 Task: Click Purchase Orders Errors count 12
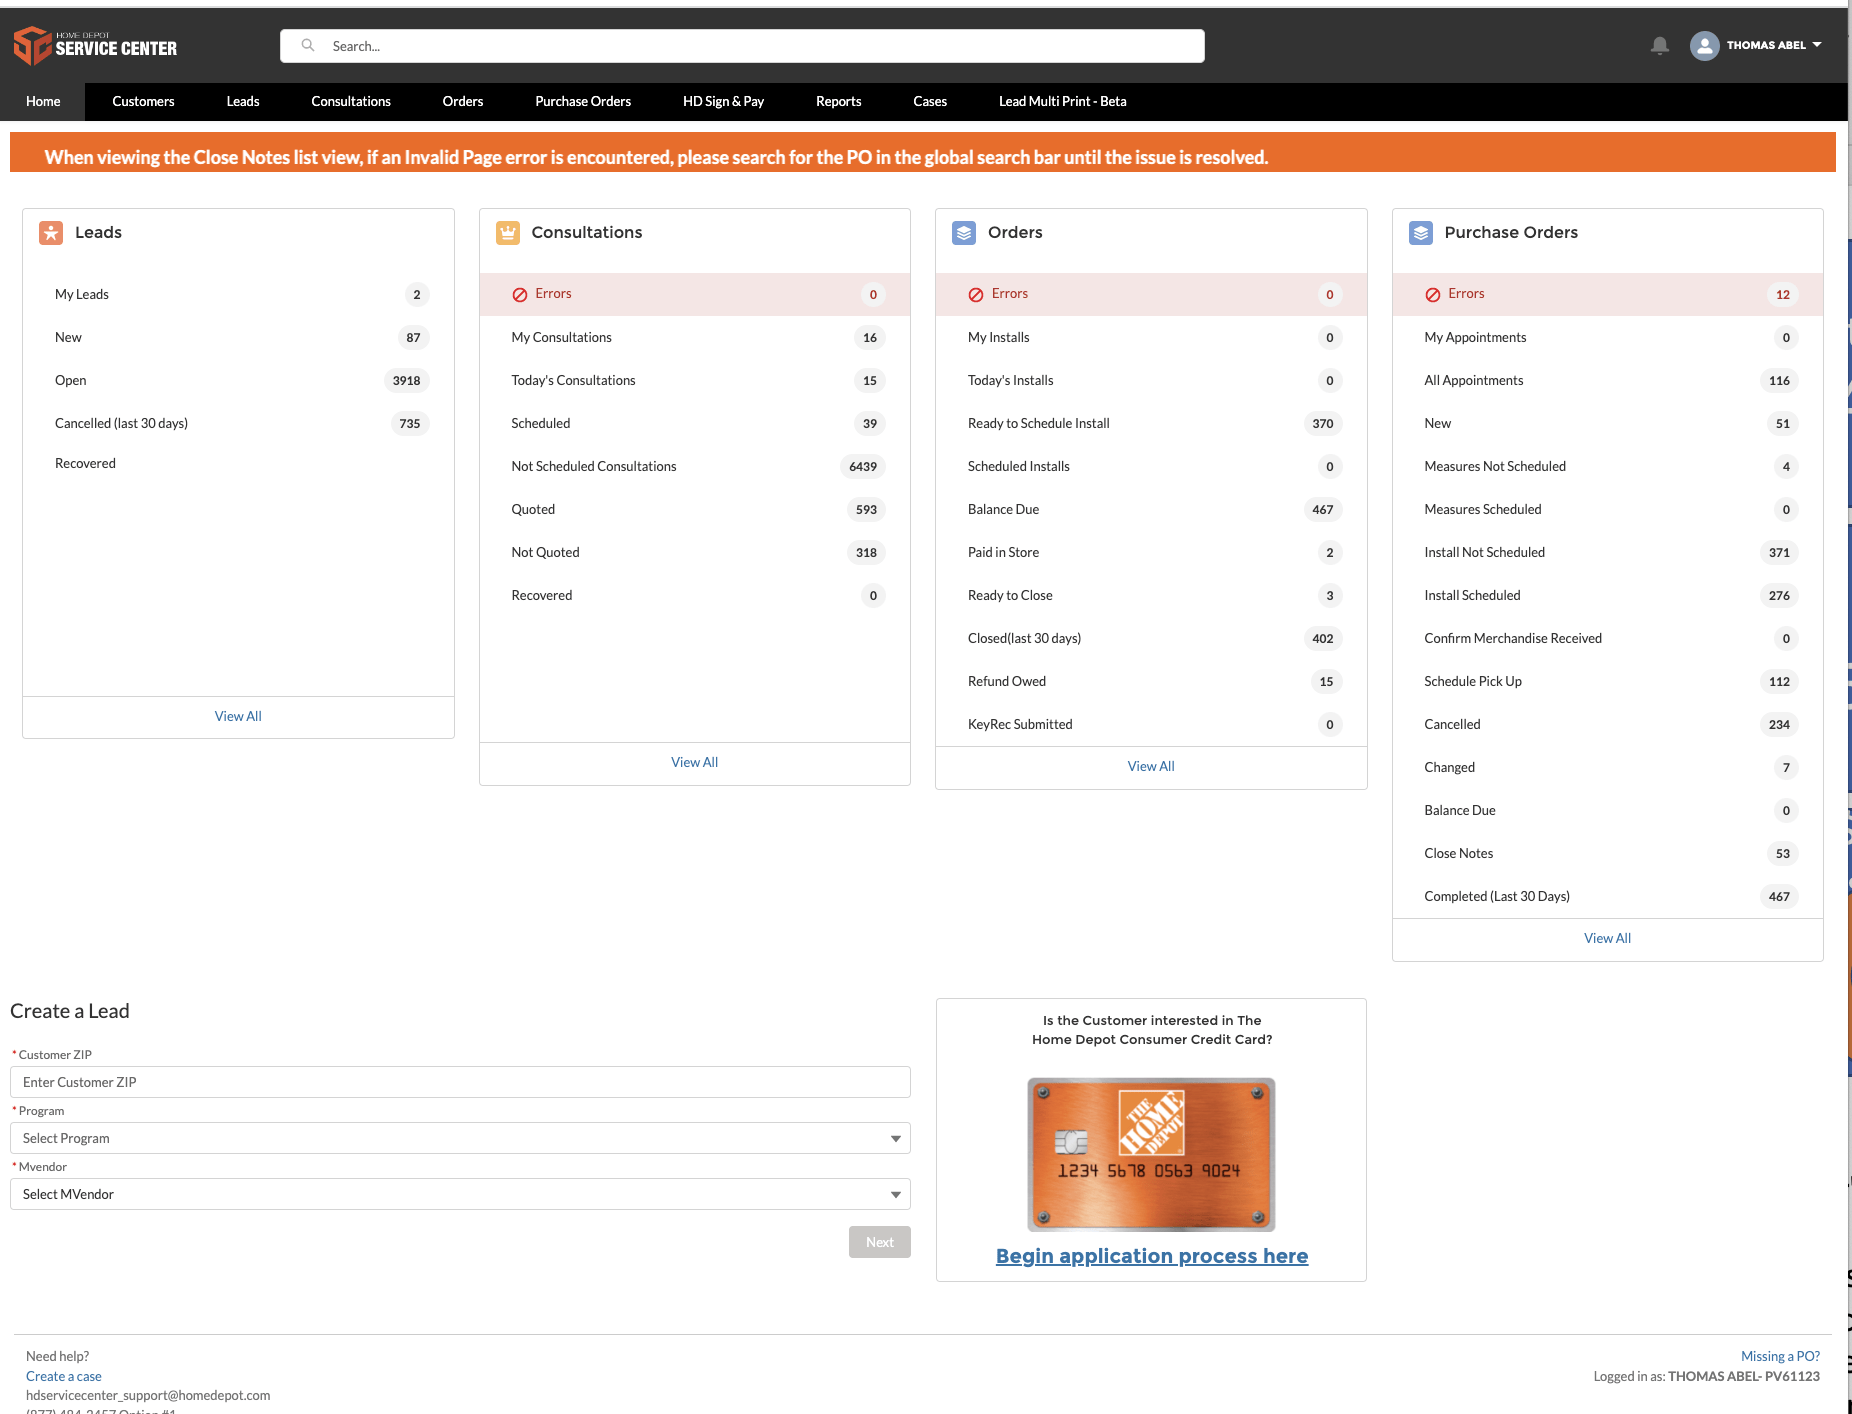point(1783,294)
